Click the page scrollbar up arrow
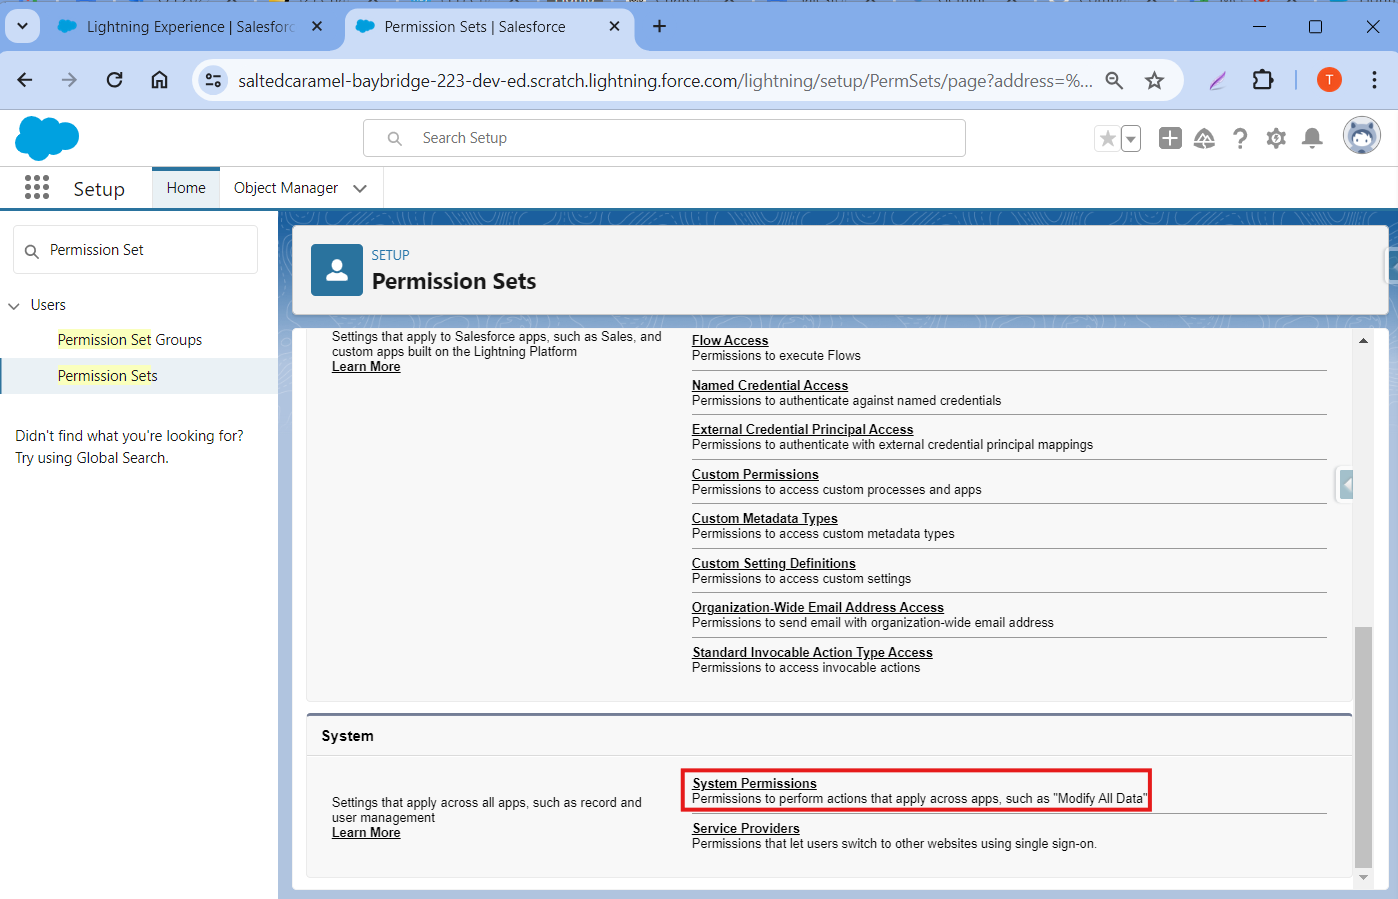Image resolution: width=1398 pixels, height=899 pixels. coord(1363,341)
